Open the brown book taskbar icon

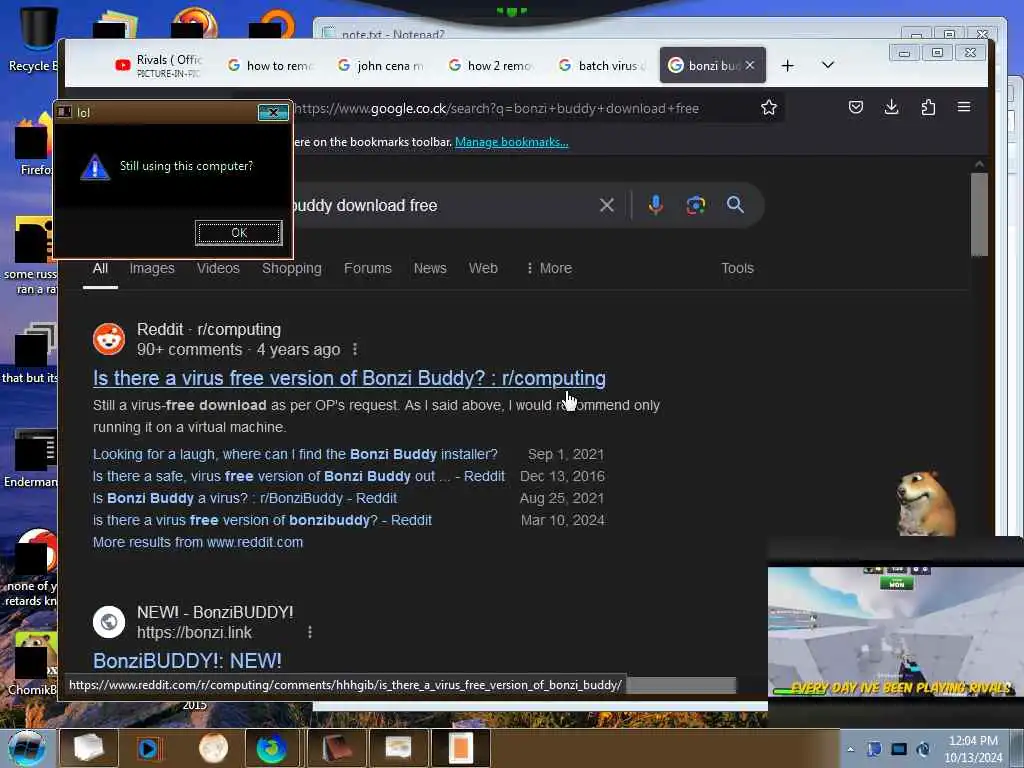coord(336,748)
